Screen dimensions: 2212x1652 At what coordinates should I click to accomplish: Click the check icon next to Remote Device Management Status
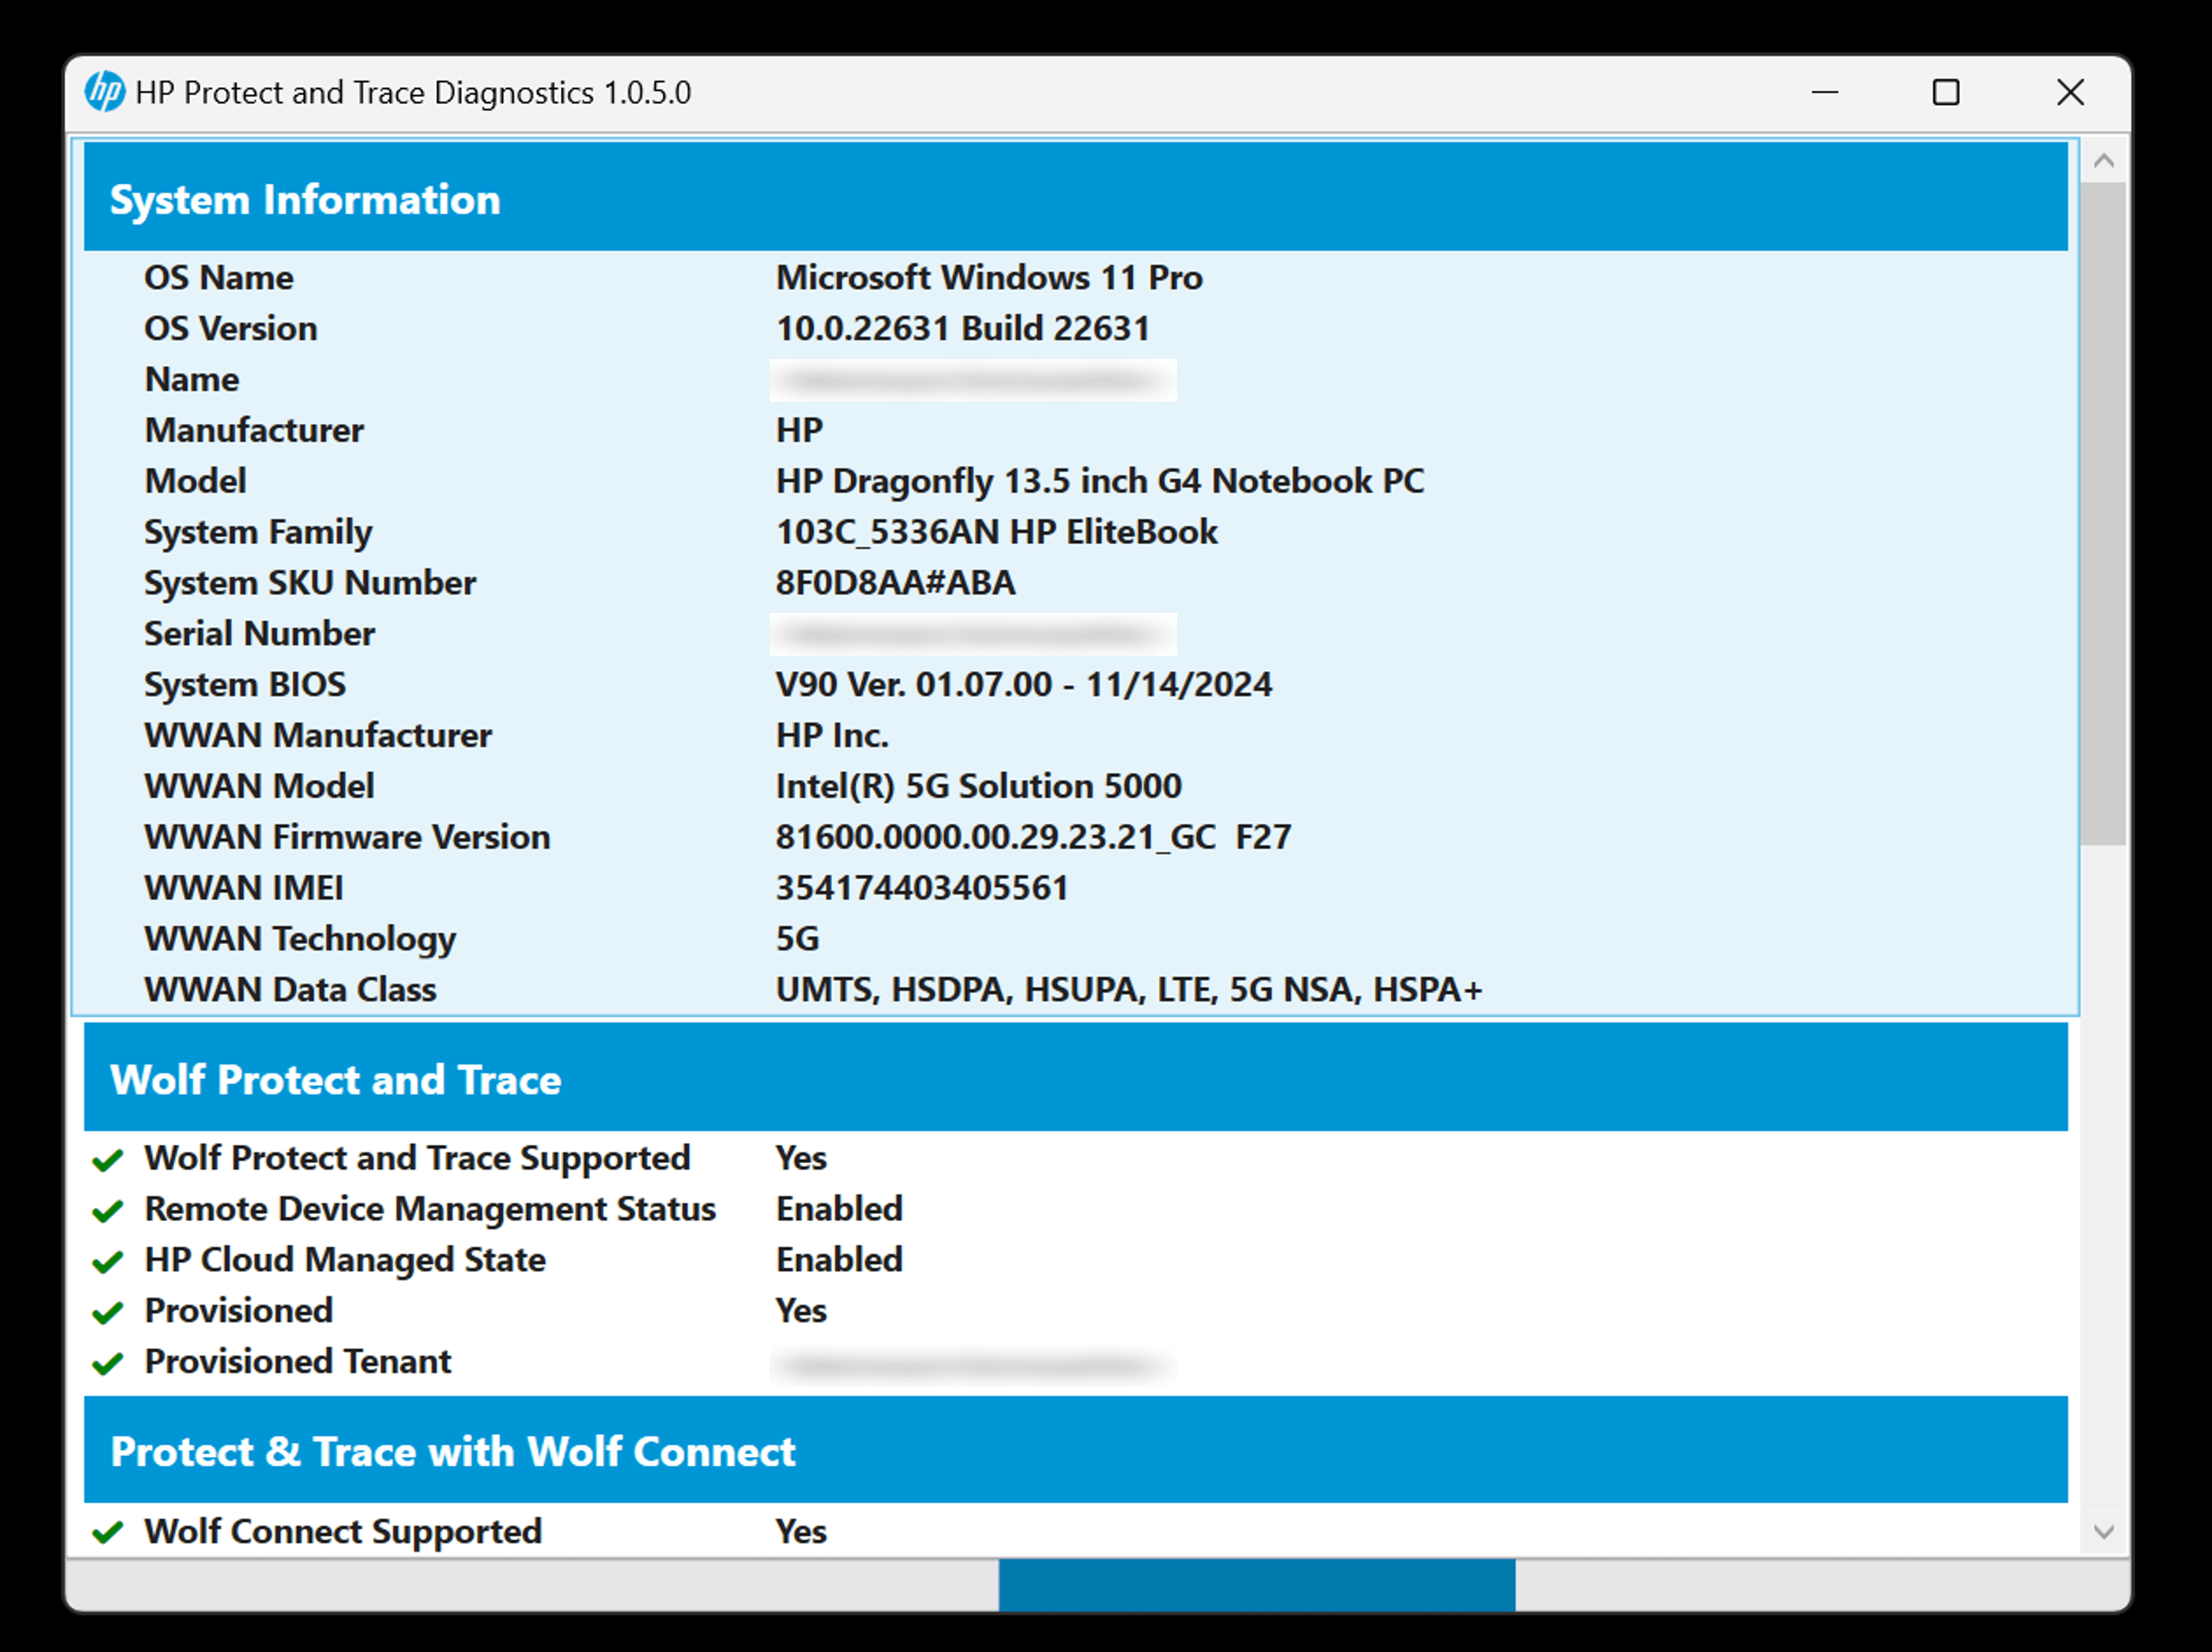(x=107, y=1212)
